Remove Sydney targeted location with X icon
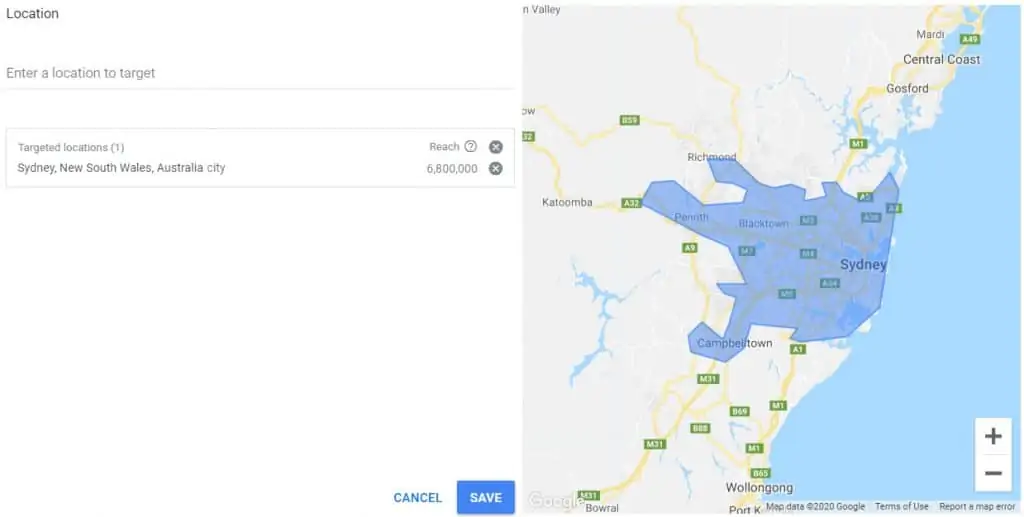 (x=495, y=168)
